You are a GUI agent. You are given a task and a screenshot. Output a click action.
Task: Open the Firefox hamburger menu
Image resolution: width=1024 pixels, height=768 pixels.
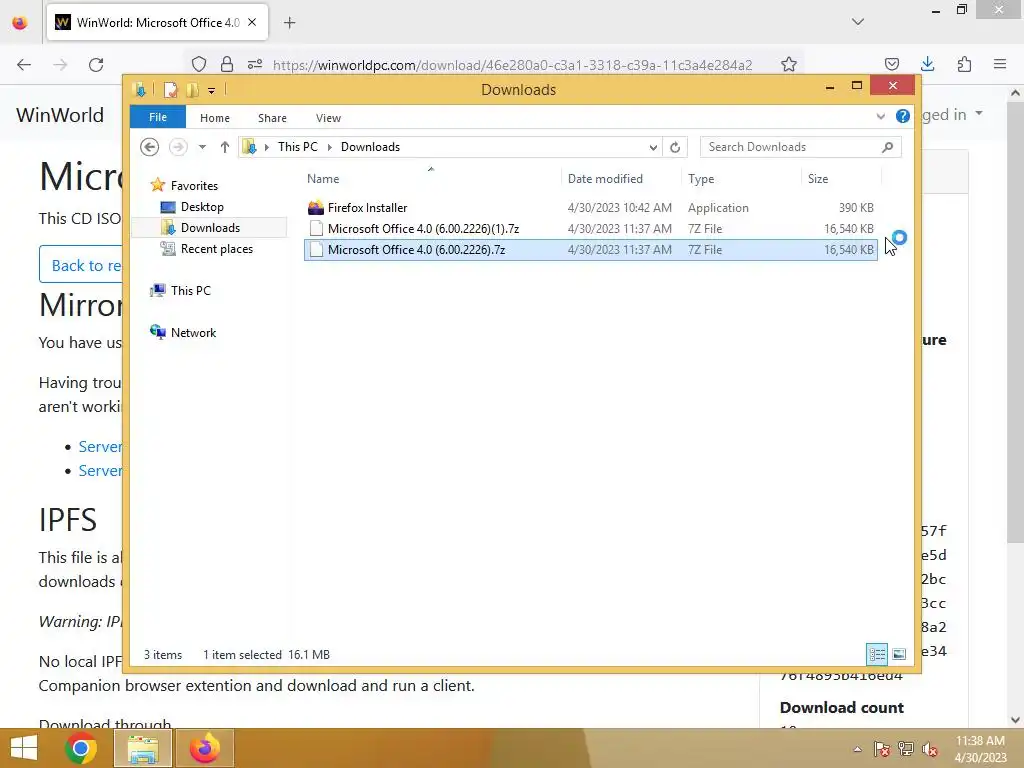(1000, 64)
